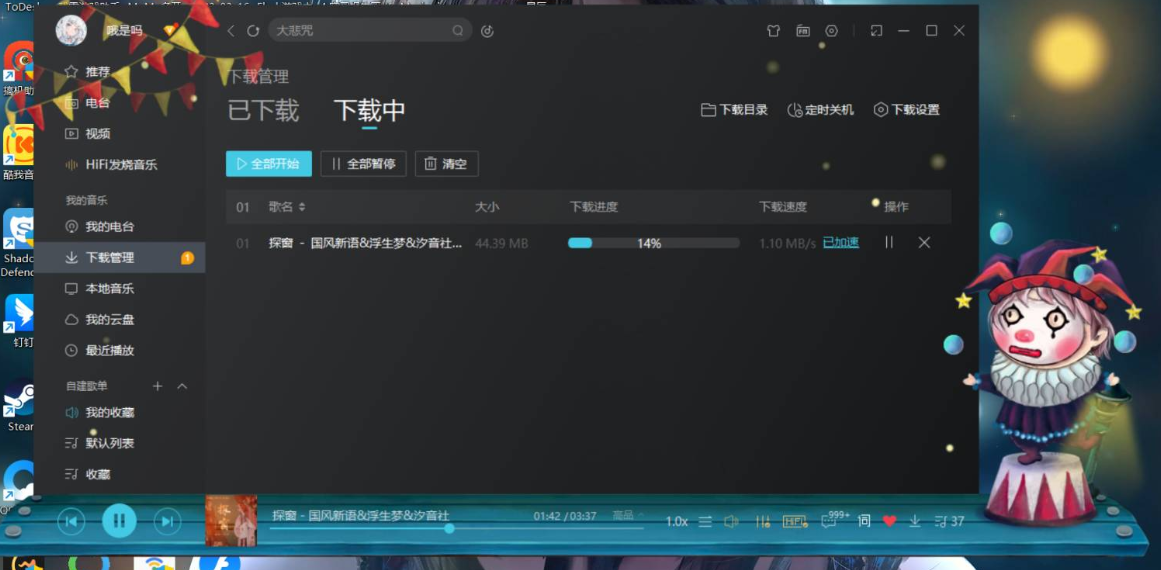Pause the 探窗 download in the row

click(x=888, y=243)
